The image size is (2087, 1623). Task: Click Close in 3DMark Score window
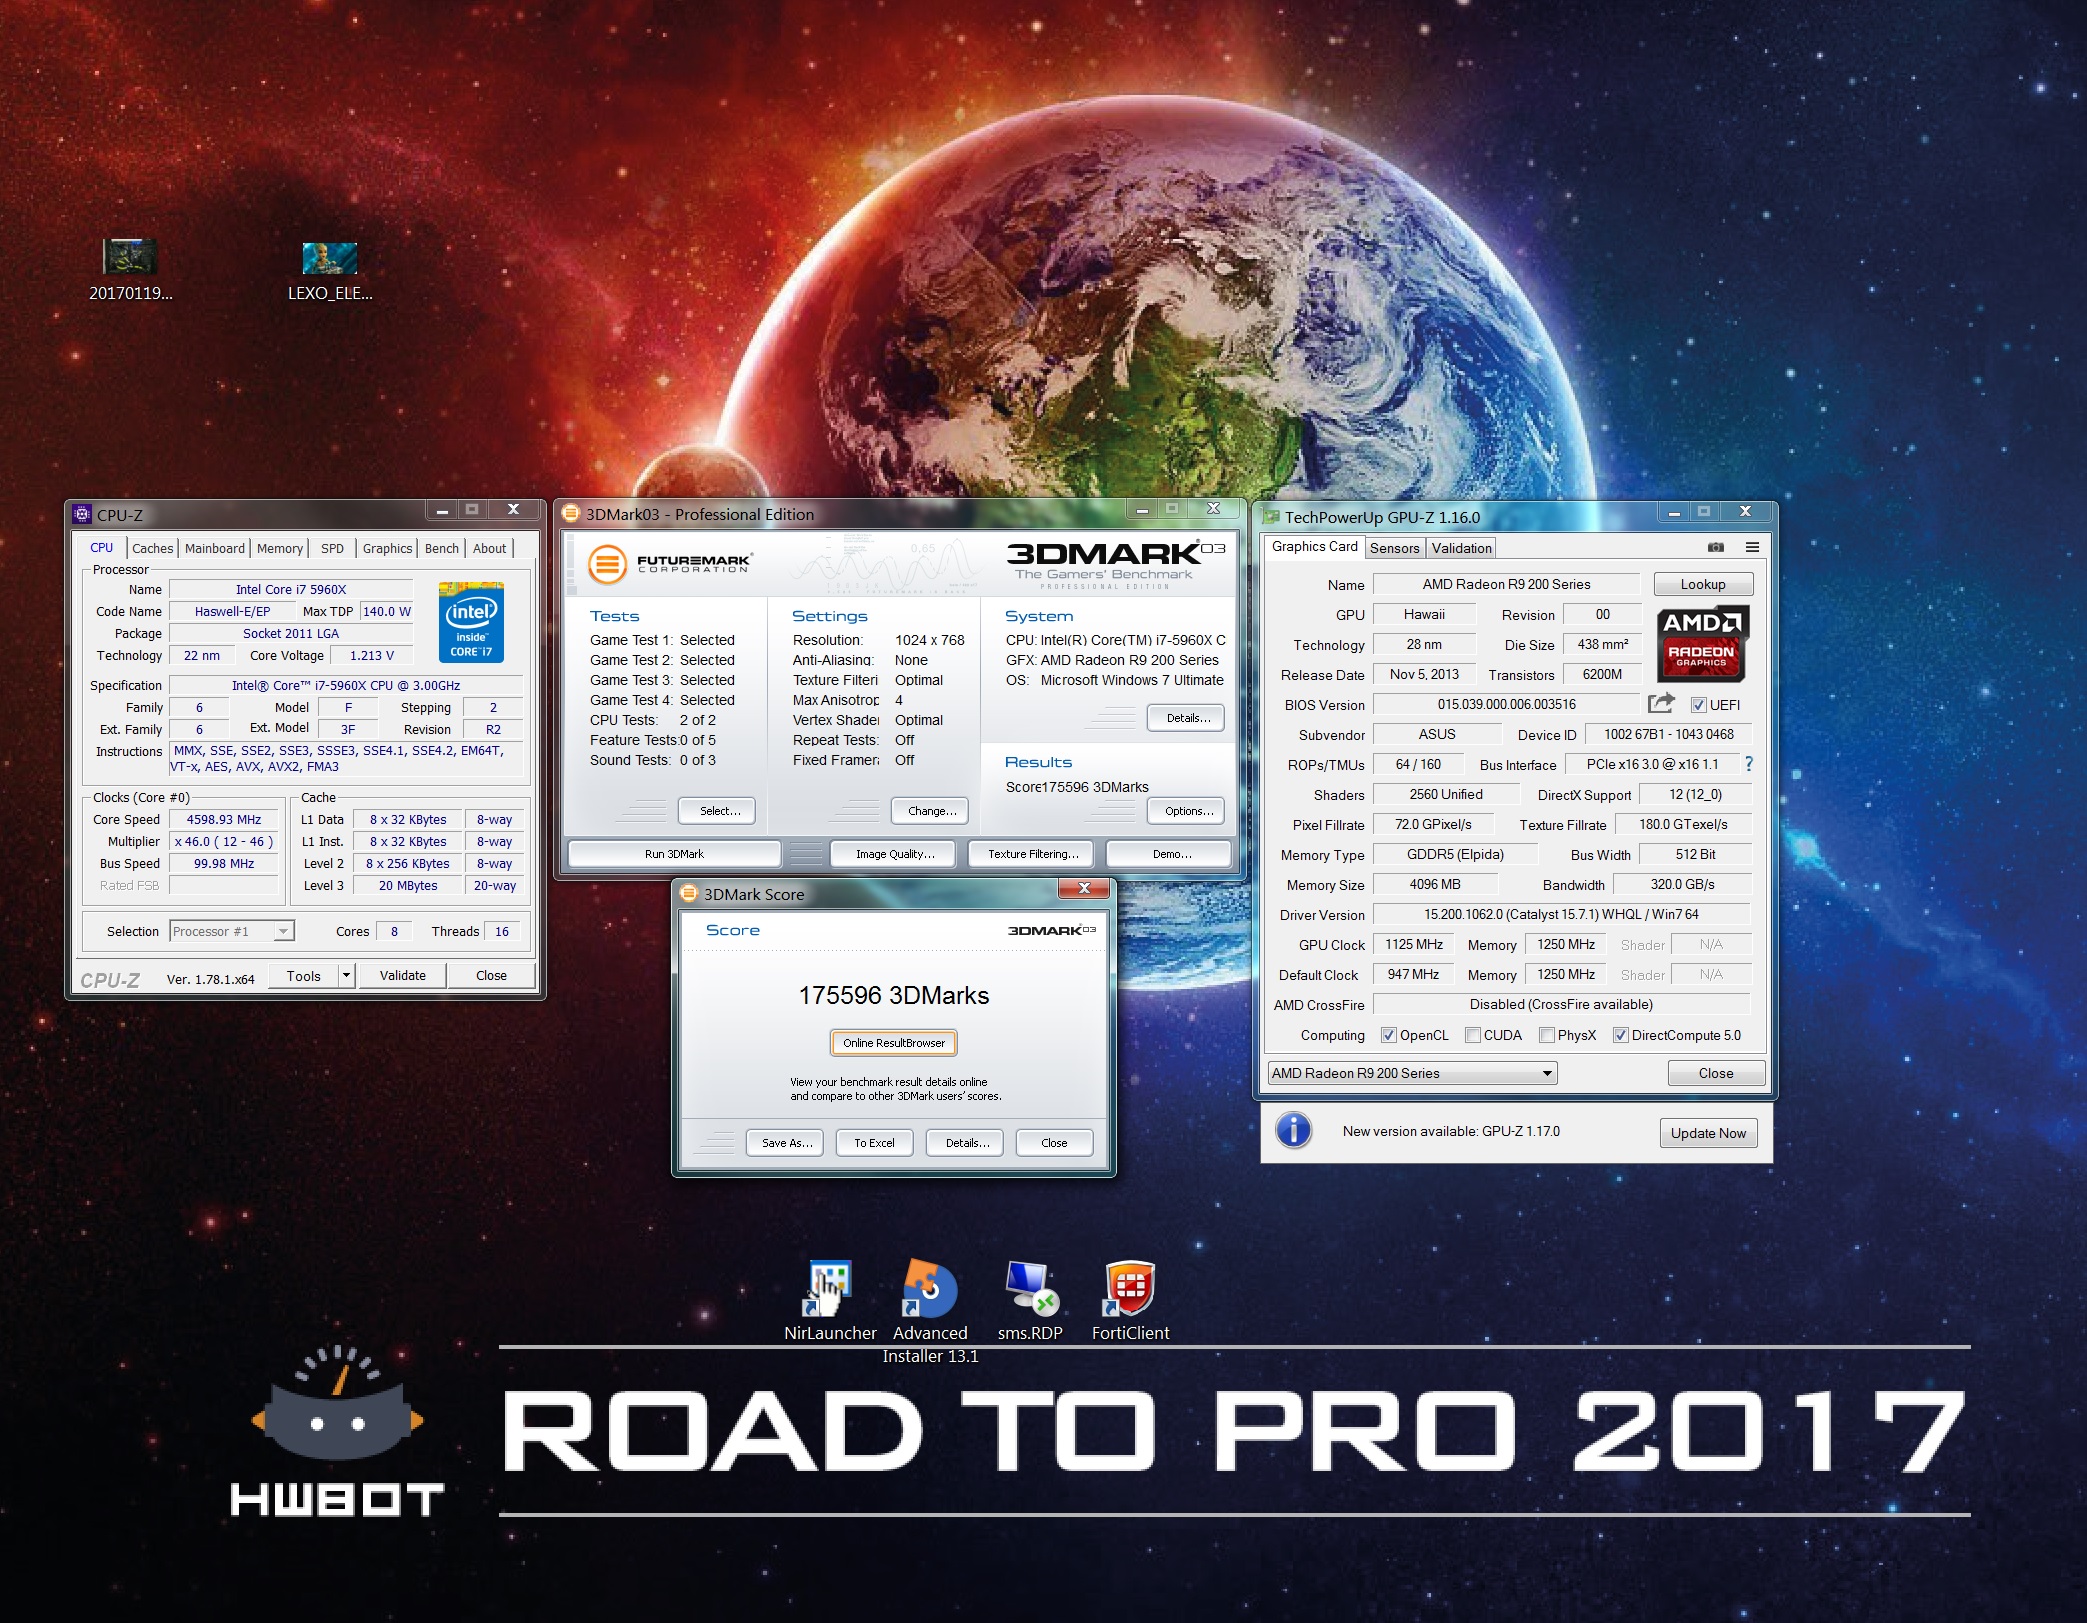click(1054, 1143)
